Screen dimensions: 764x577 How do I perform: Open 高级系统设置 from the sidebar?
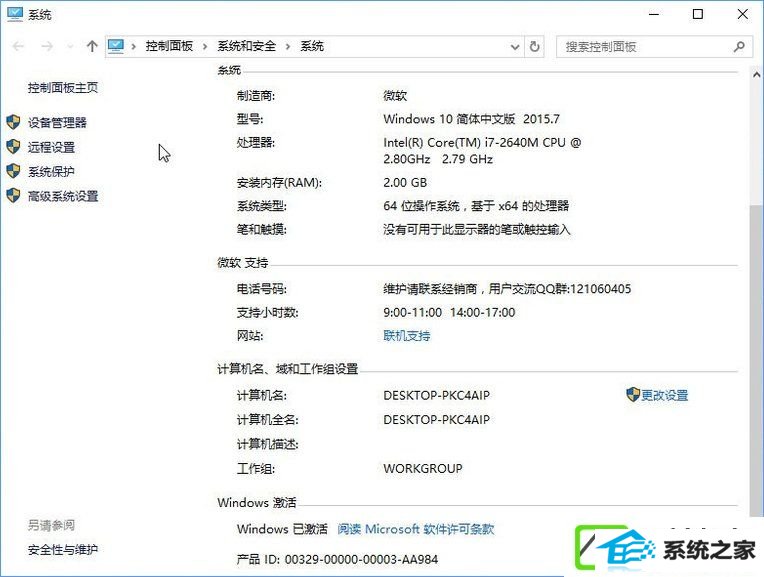[63, 196]
